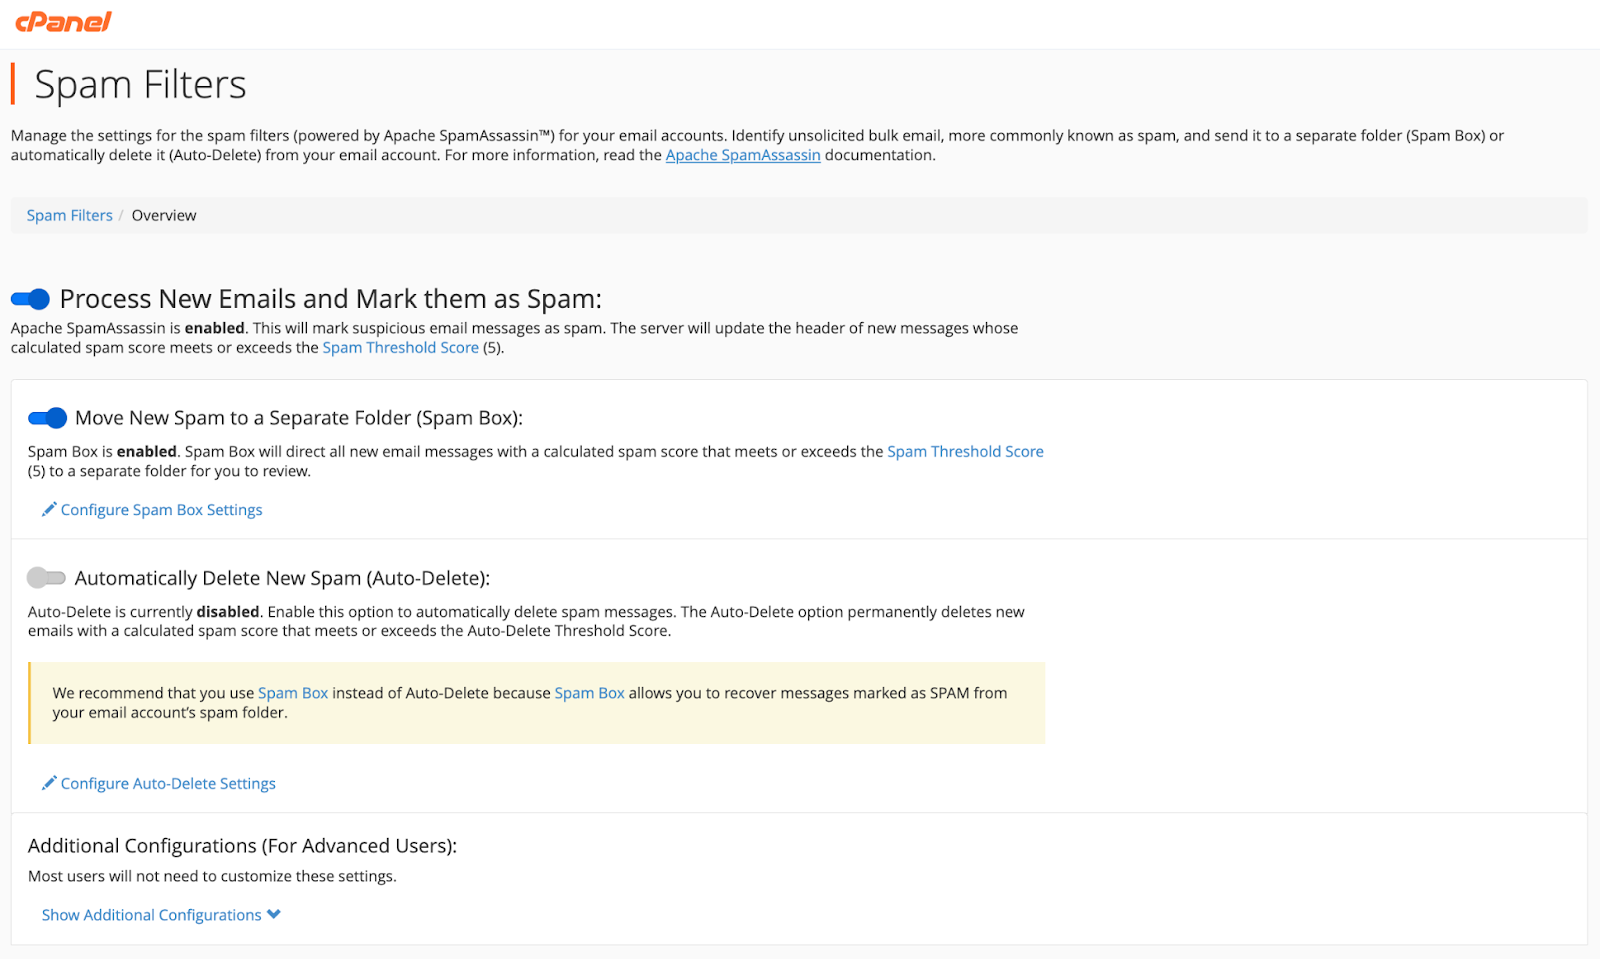Open Configure Spam Box Settings

(162, 510)
